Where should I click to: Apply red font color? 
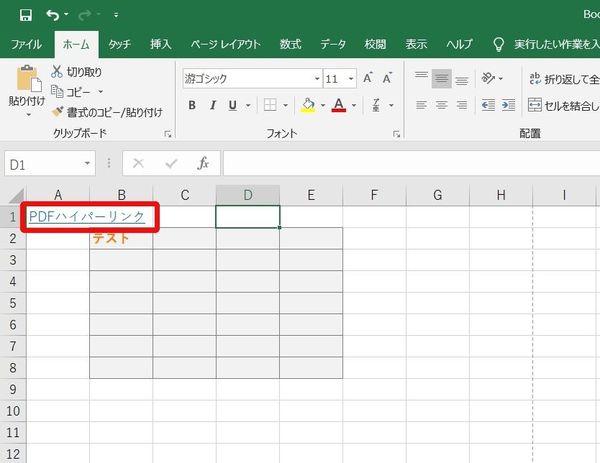coord(339,105)
